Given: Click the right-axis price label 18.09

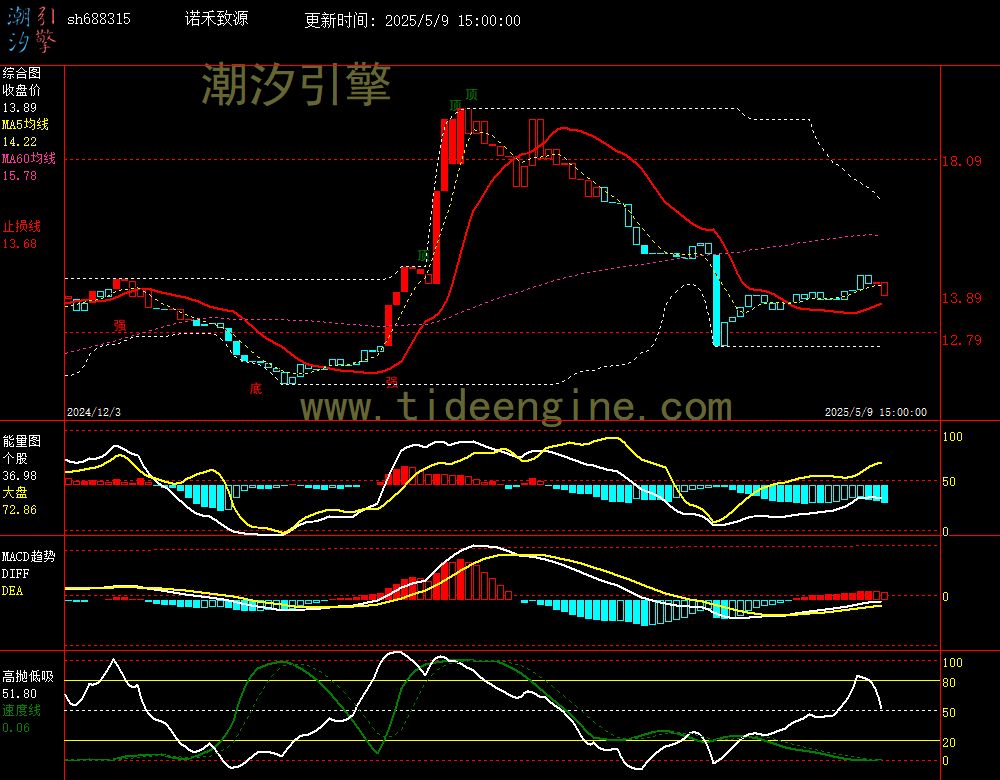Looking at the screenshot, I should 962,161.
